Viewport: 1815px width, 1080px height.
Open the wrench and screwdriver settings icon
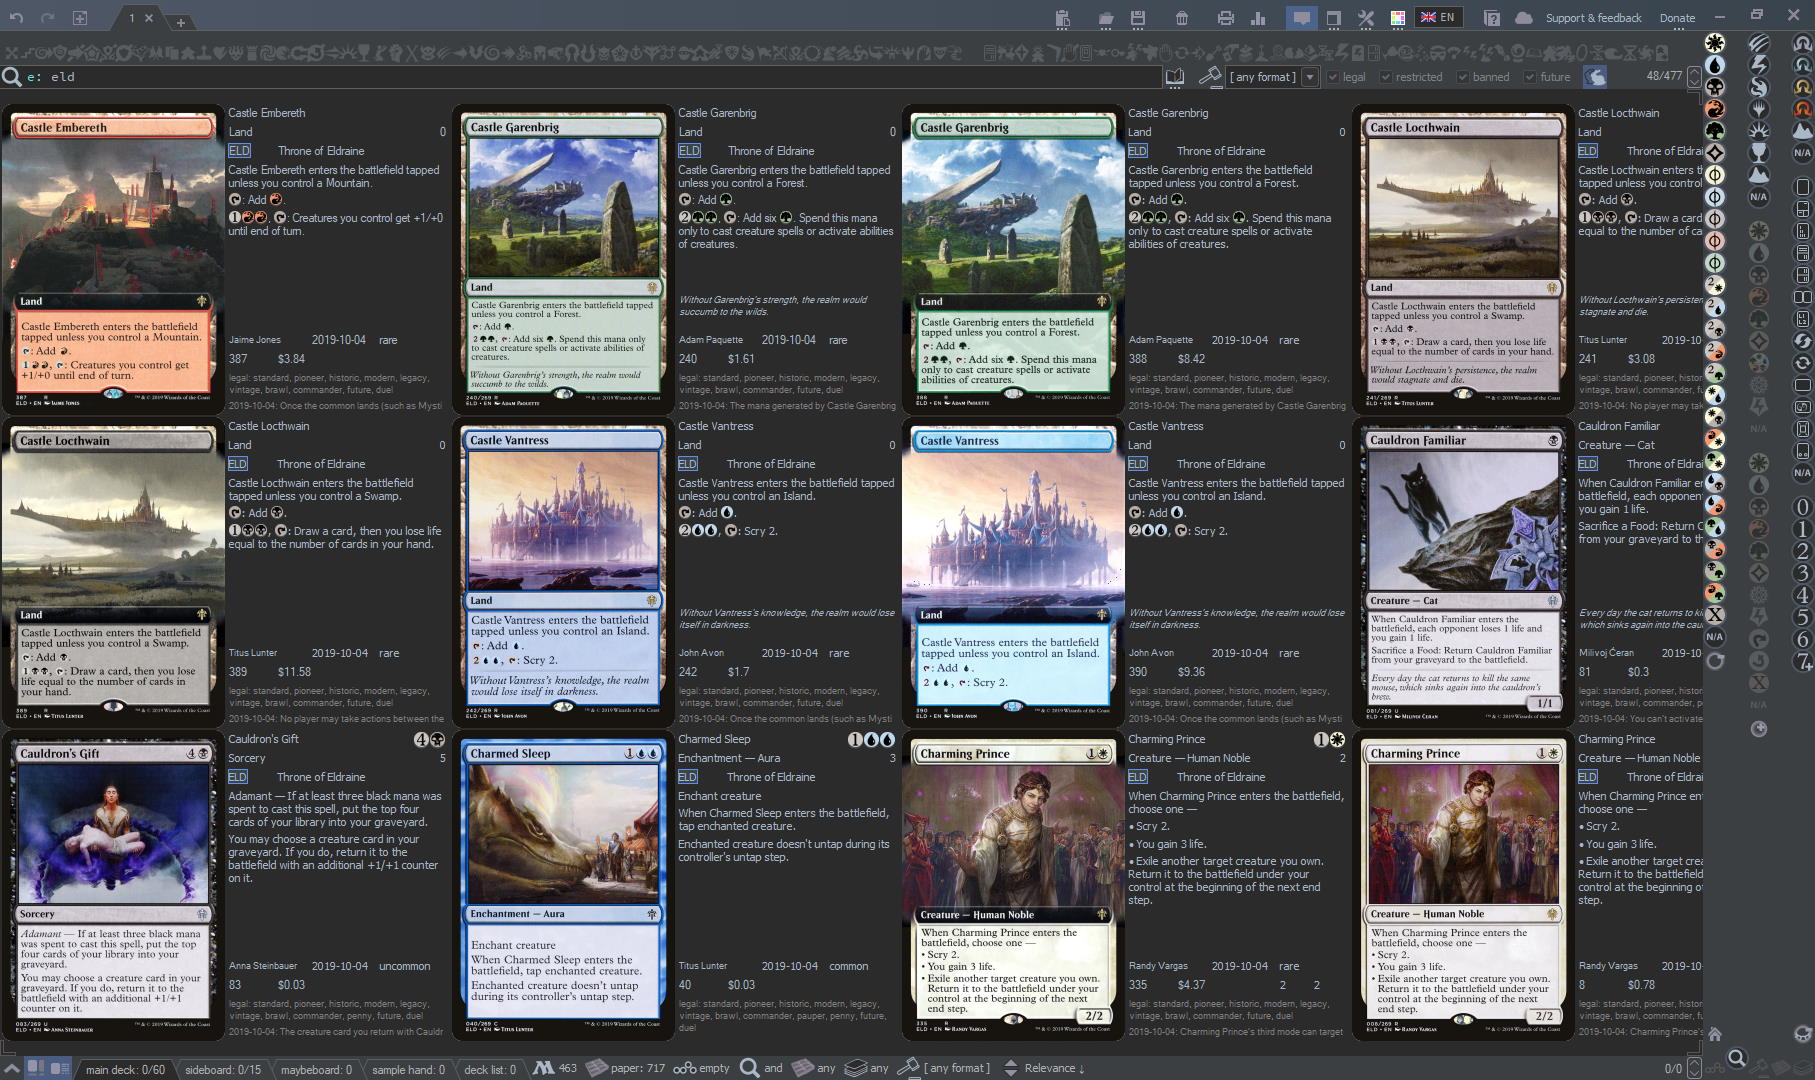pyautogui.click(x=1365, y=18)
